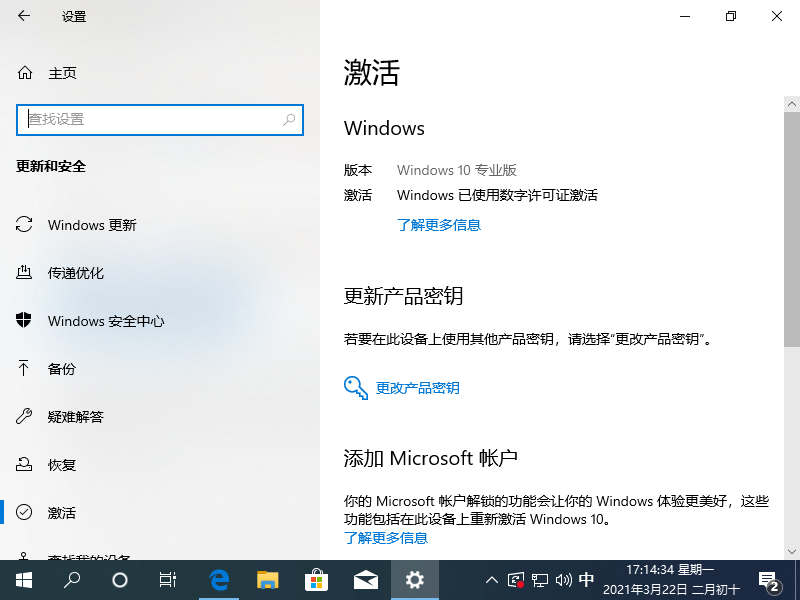The image size is (800, 600).
Task: Open 了解更多信息 link below activation status
Action: [x=438, y=225]
